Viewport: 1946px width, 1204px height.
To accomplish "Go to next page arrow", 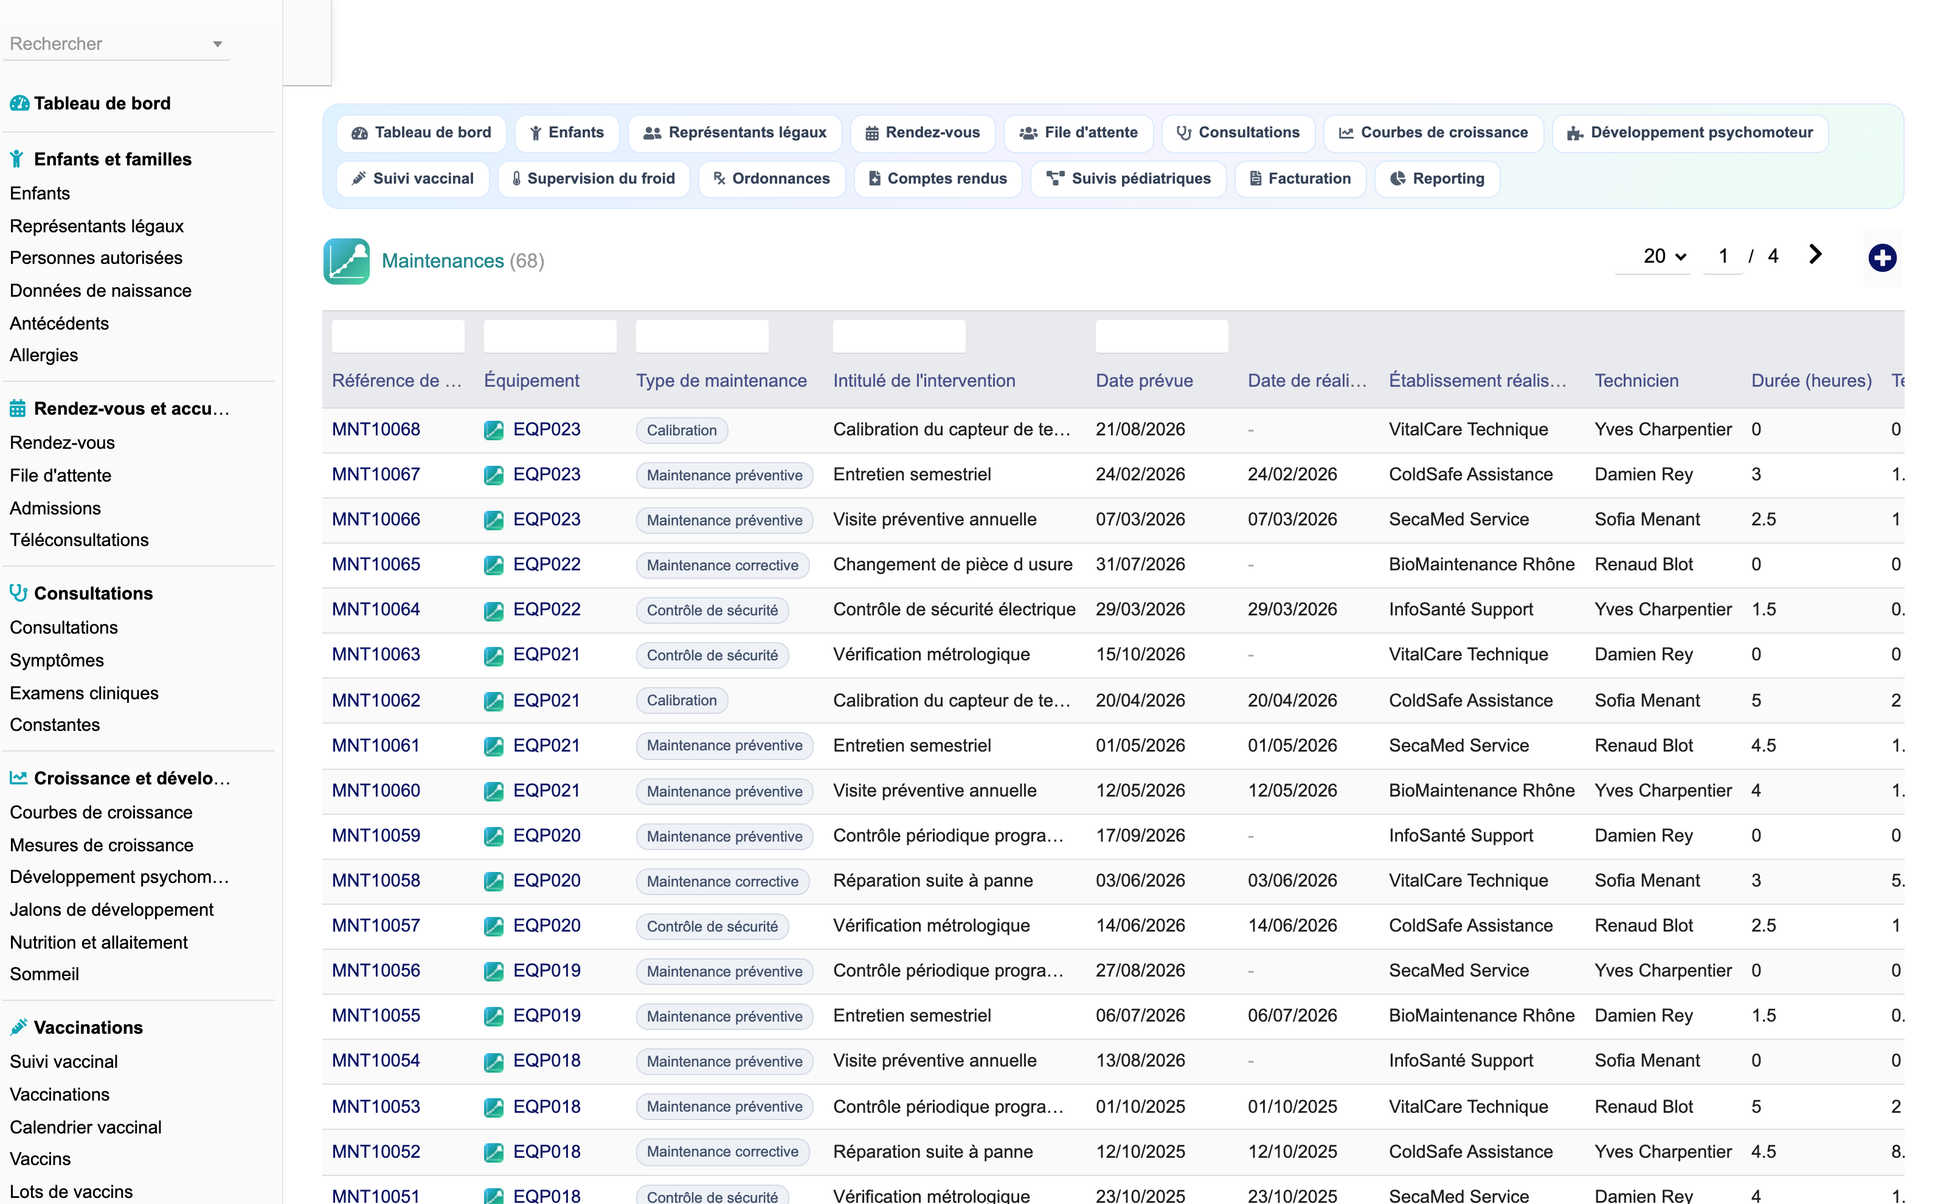I will [1815, 255].
